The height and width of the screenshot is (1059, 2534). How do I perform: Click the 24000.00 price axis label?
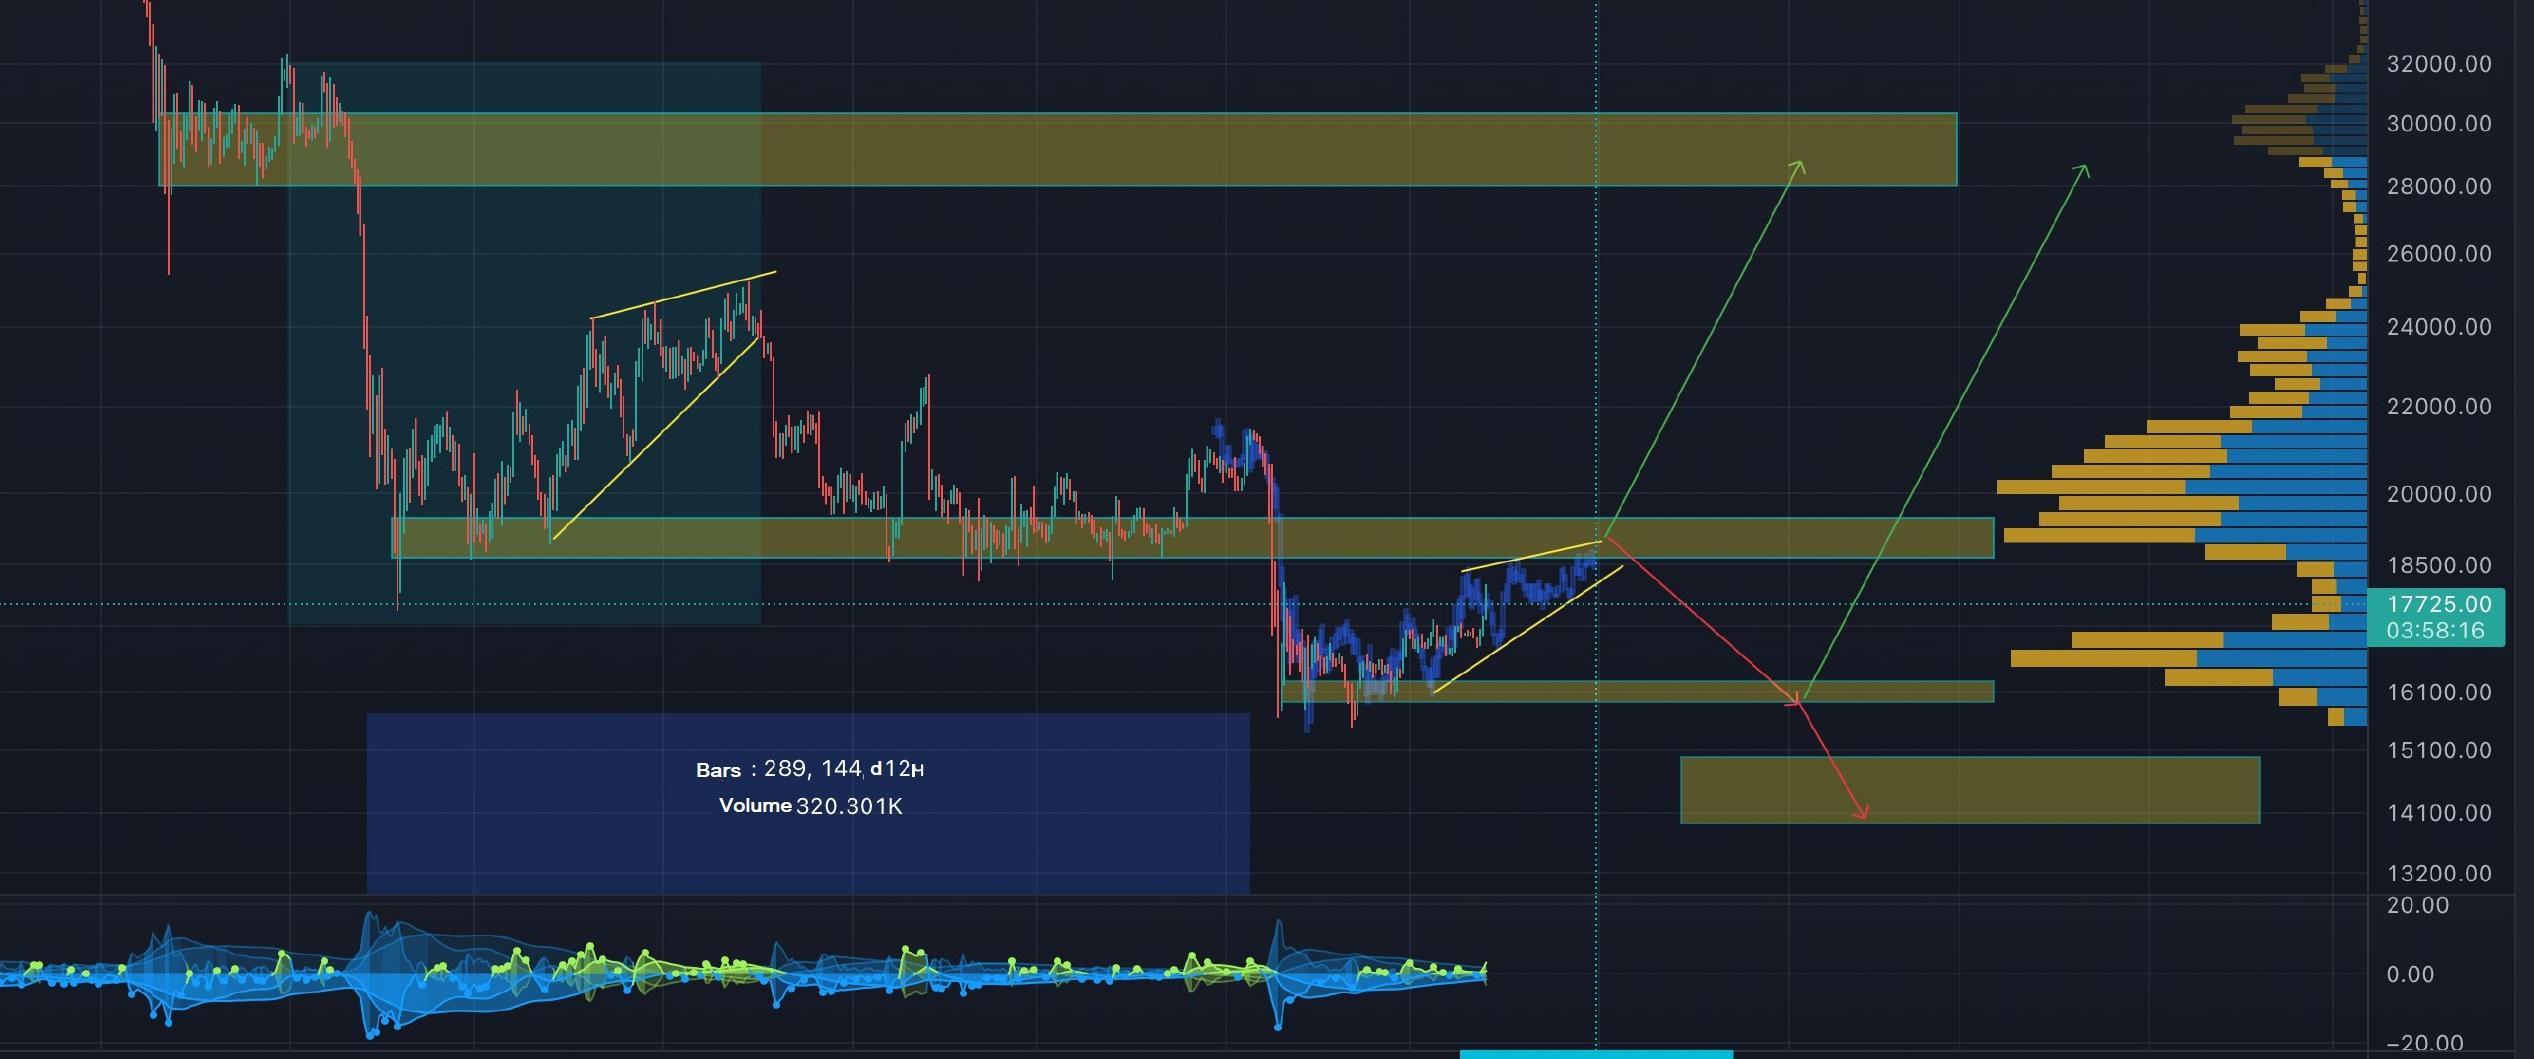2439,327
